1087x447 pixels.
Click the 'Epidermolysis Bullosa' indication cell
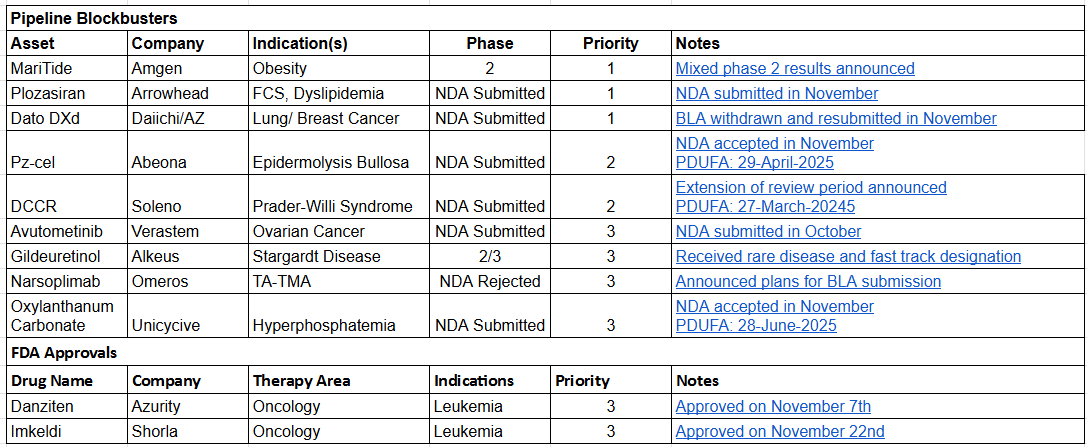pos(331,162)
